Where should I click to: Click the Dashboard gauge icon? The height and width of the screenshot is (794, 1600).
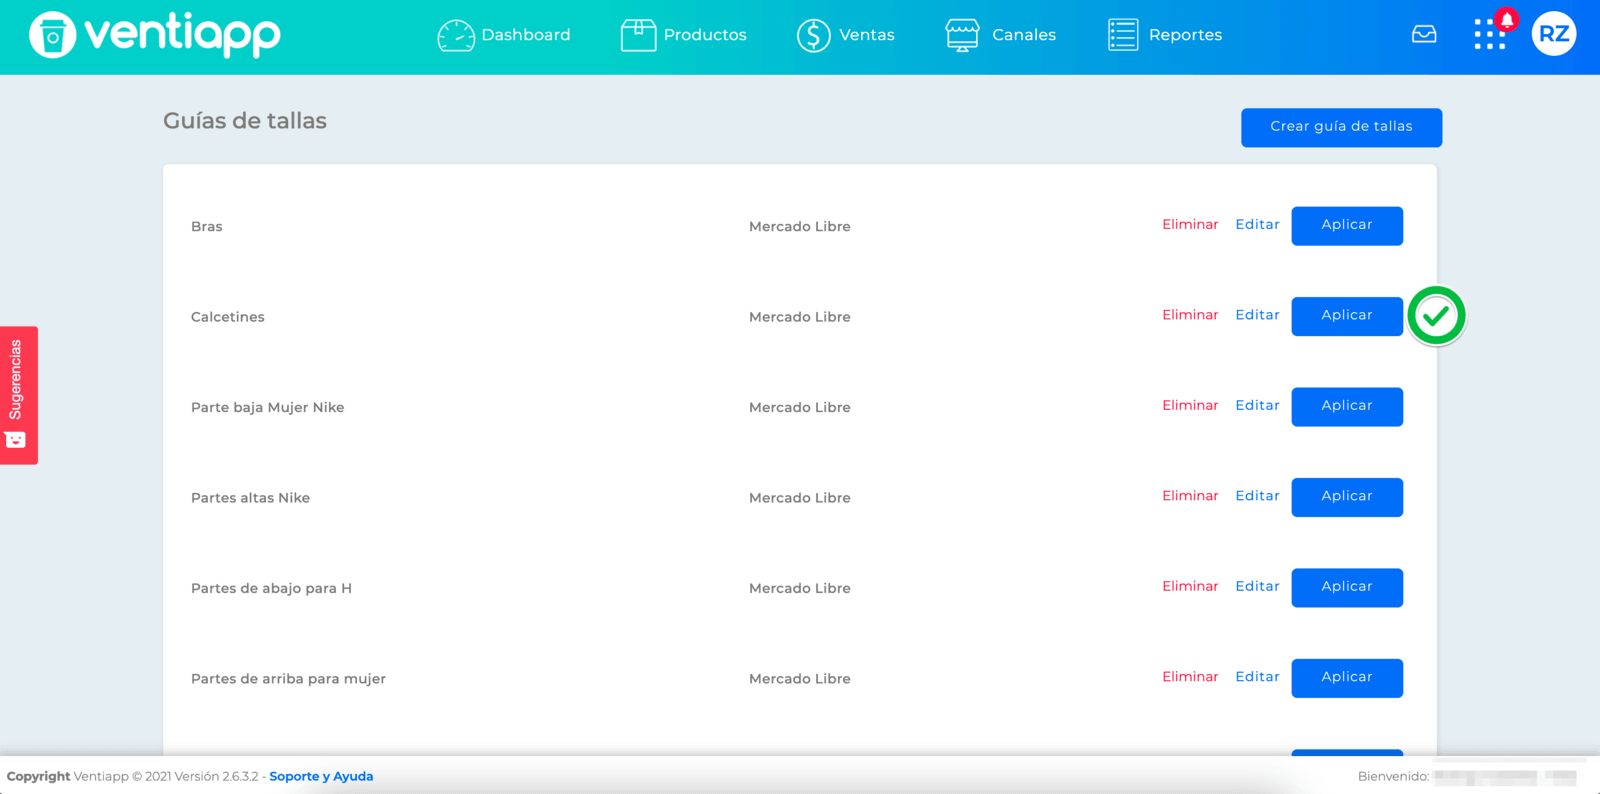[456, 35]
